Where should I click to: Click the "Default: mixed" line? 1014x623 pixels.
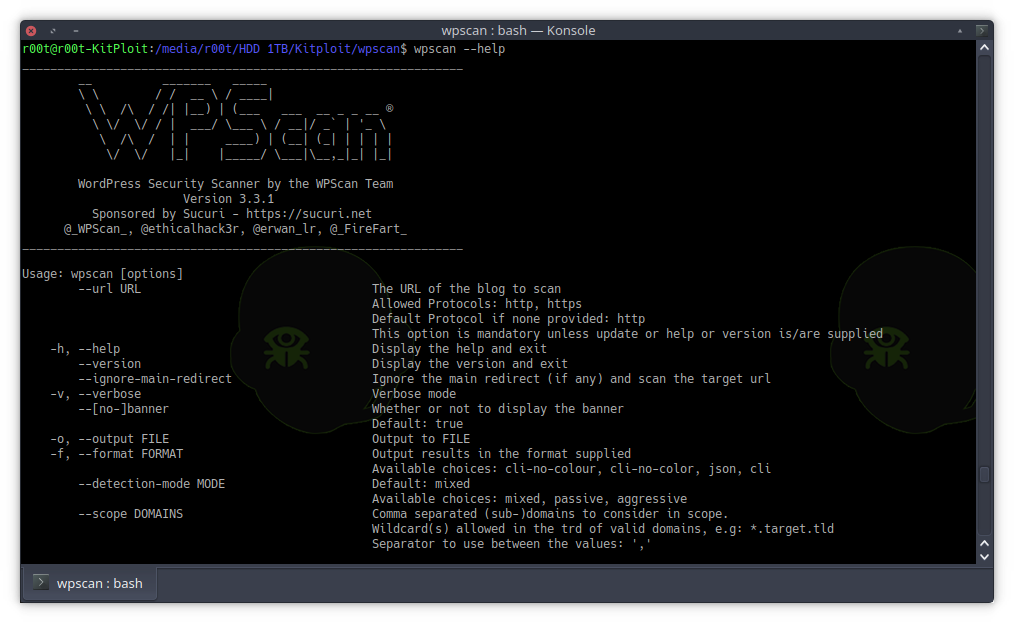(x=421, y=483)
